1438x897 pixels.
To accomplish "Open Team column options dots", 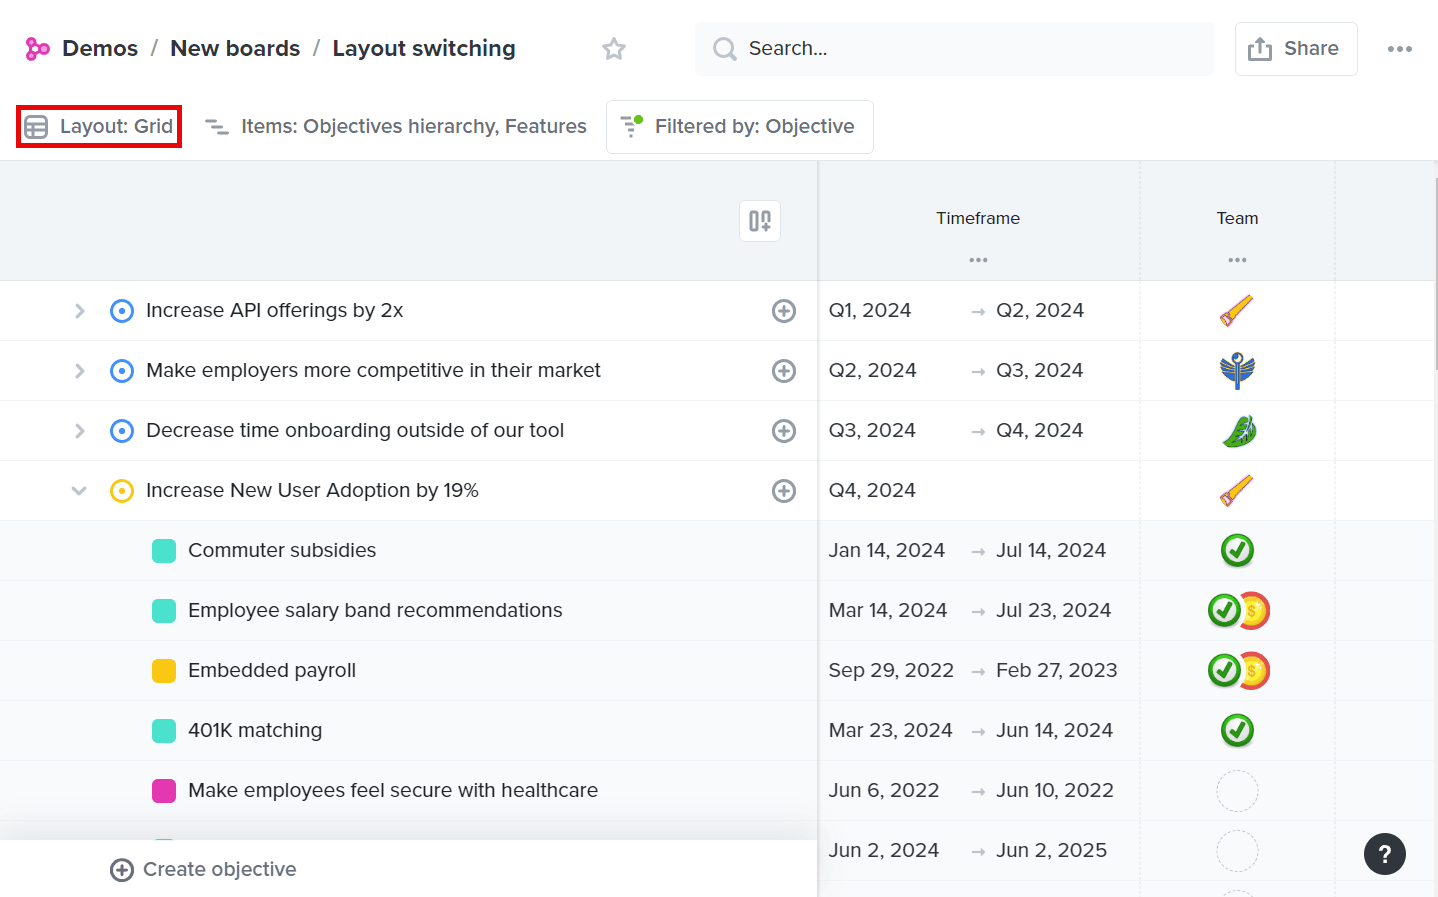I will tap(1237, 260).
